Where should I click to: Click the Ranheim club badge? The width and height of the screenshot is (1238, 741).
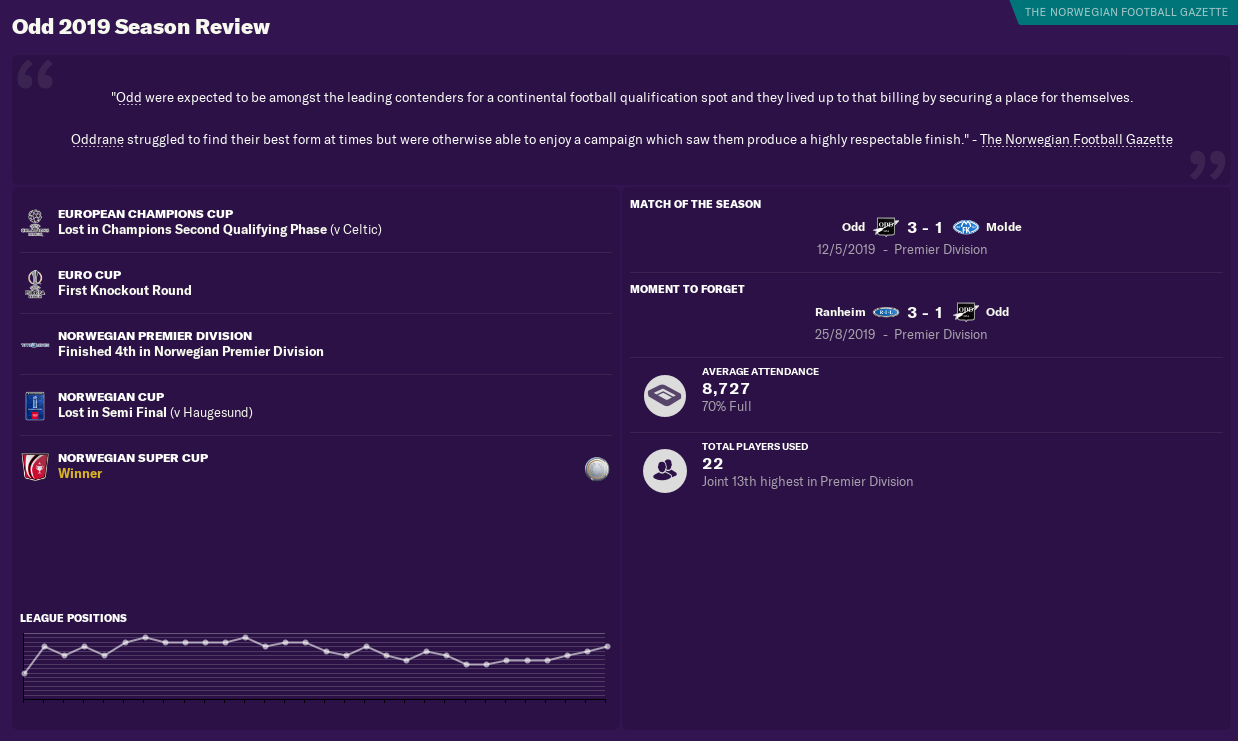886,312
